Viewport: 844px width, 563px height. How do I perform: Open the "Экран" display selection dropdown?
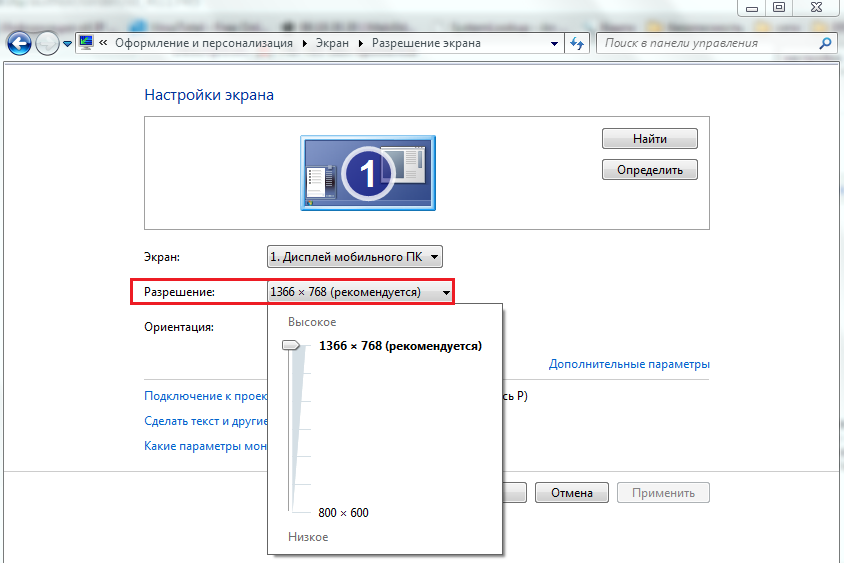coord(355,257)
